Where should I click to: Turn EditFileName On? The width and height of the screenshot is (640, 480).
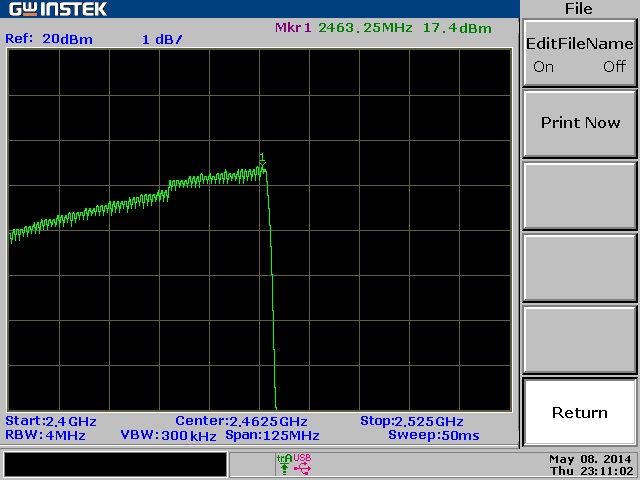(543, 67)
